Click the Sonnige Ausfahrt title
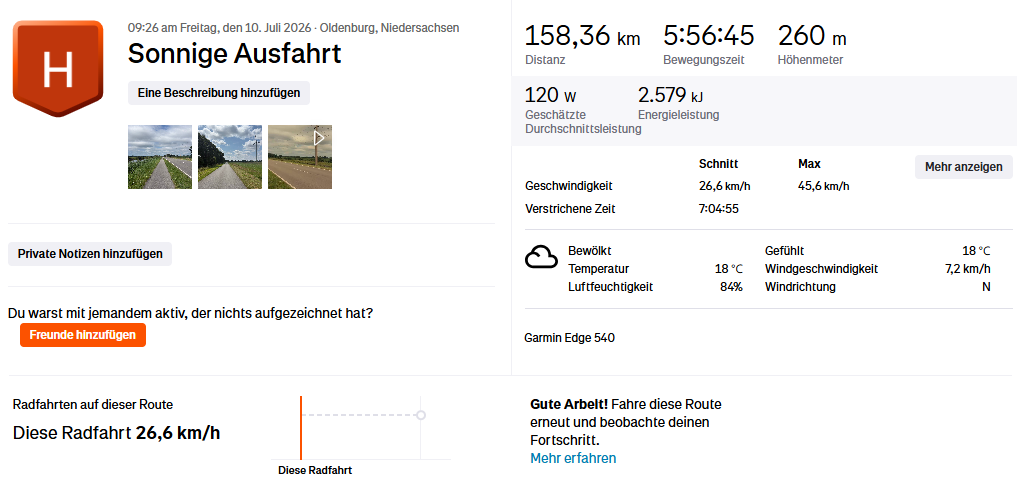Screen dimensions: 1017x483 [234, 53]
